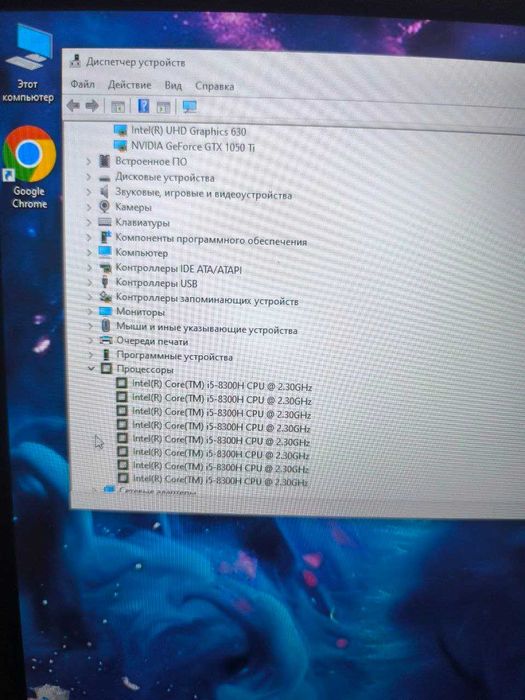Select NVIDIA GeForce GTX 1050 Ti adapter
This screenshot has width=525, height=700.
193,146
